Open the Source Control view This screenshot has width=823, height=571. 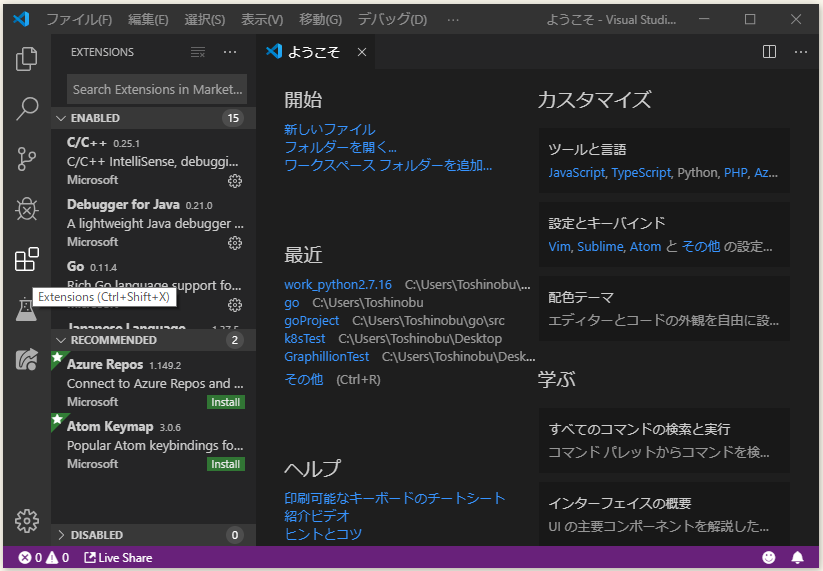tap(26, 159)
